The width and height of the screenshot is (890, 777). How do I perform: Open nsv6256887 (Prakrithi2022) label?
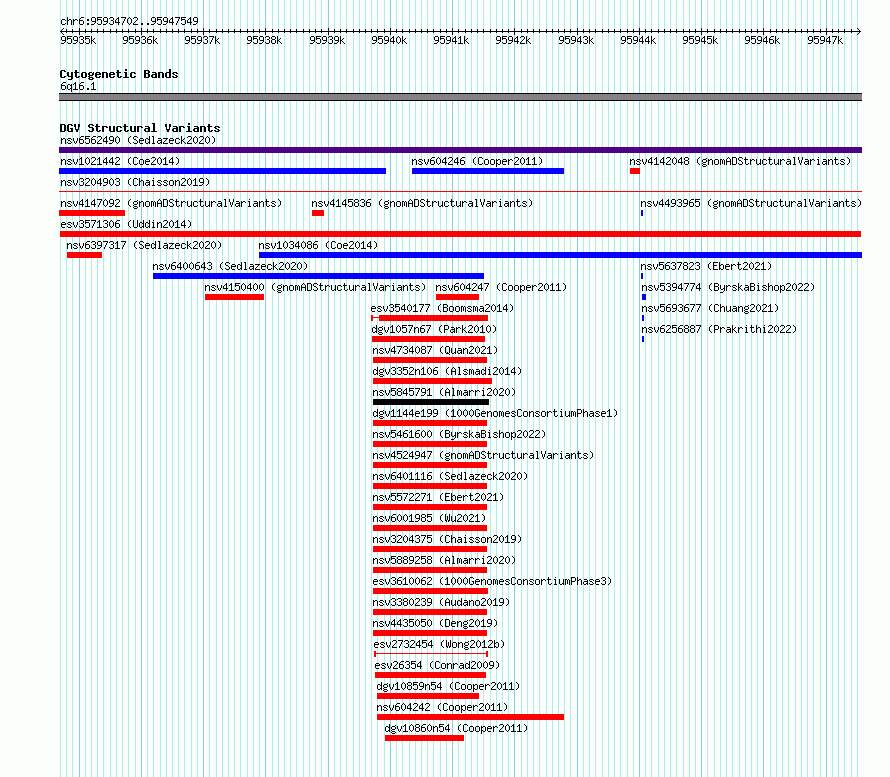(x=719, y=329)
